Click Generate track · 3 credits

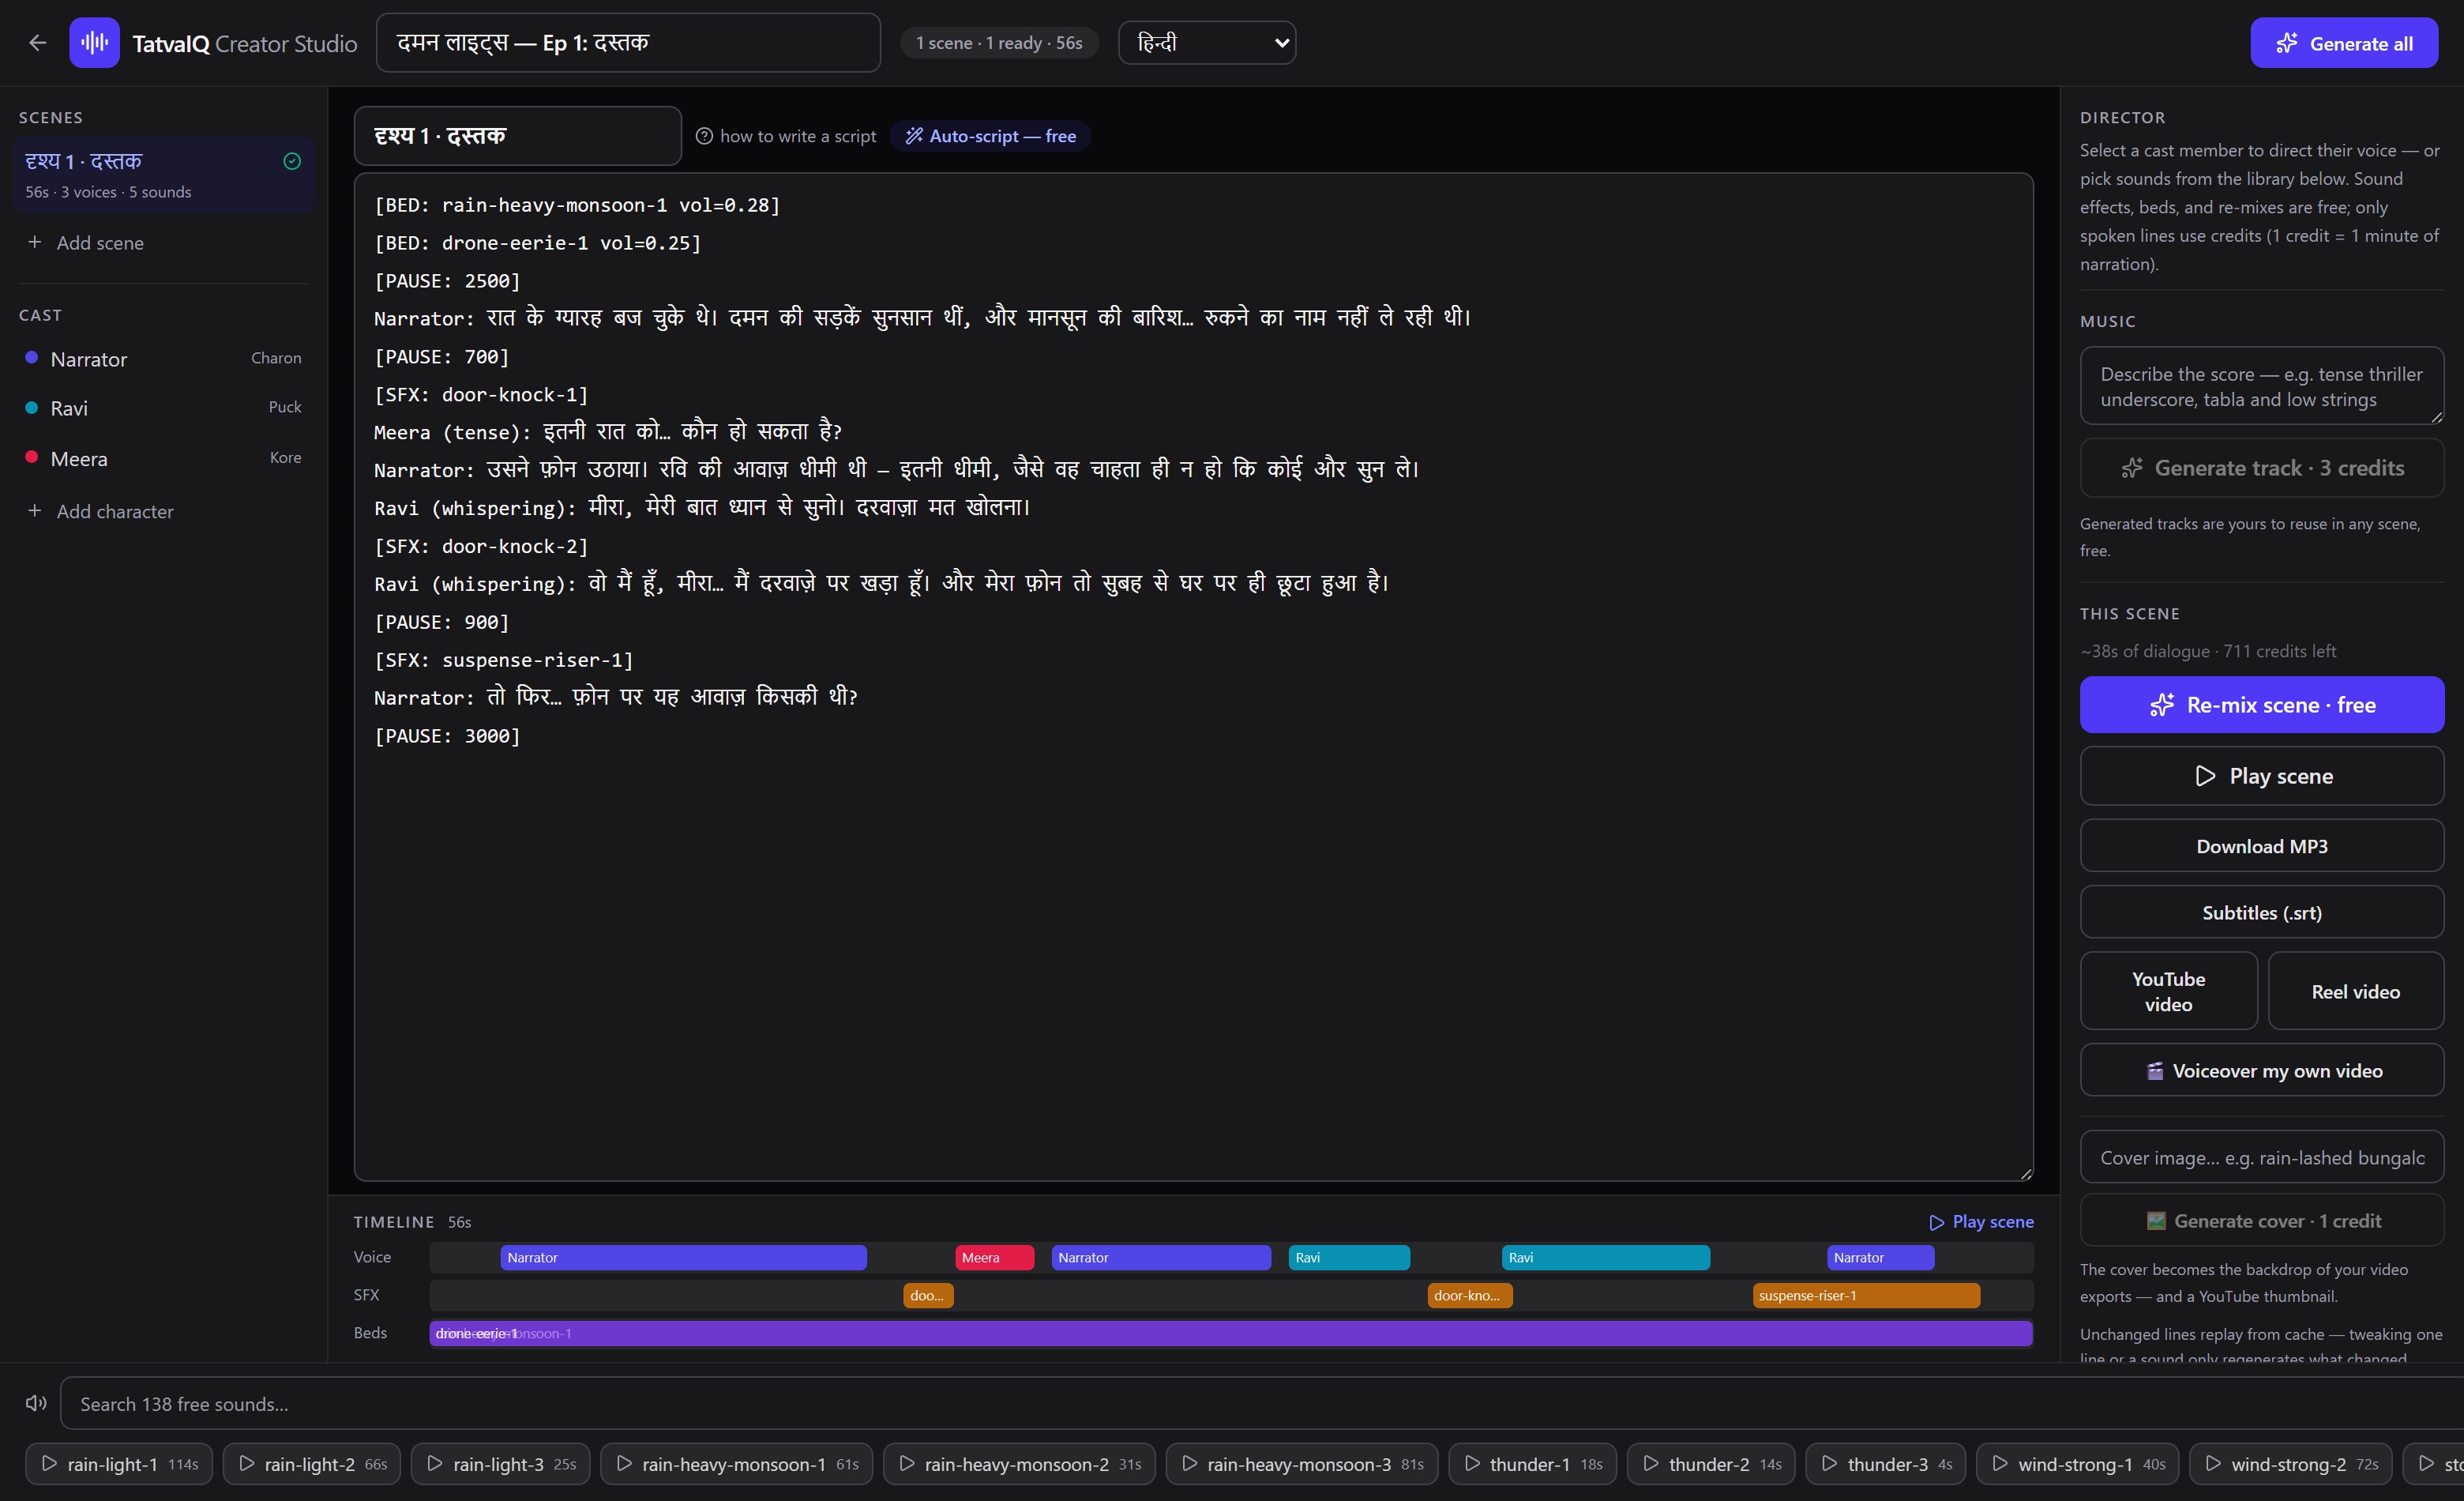[x=2261, y=468]
